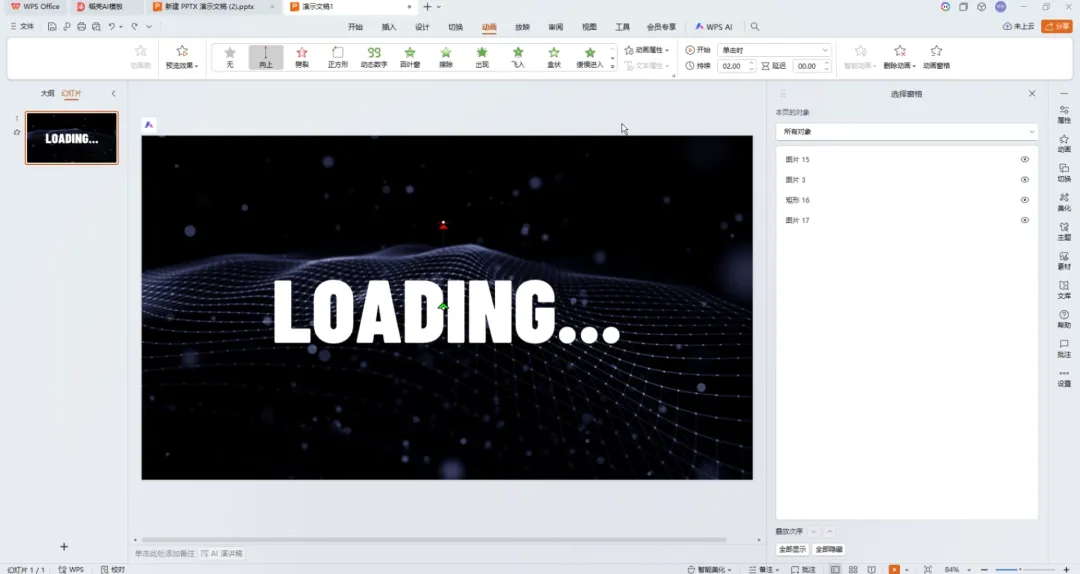
Task: Open the 动画窗格 animation pane
Action: point(936,57)
